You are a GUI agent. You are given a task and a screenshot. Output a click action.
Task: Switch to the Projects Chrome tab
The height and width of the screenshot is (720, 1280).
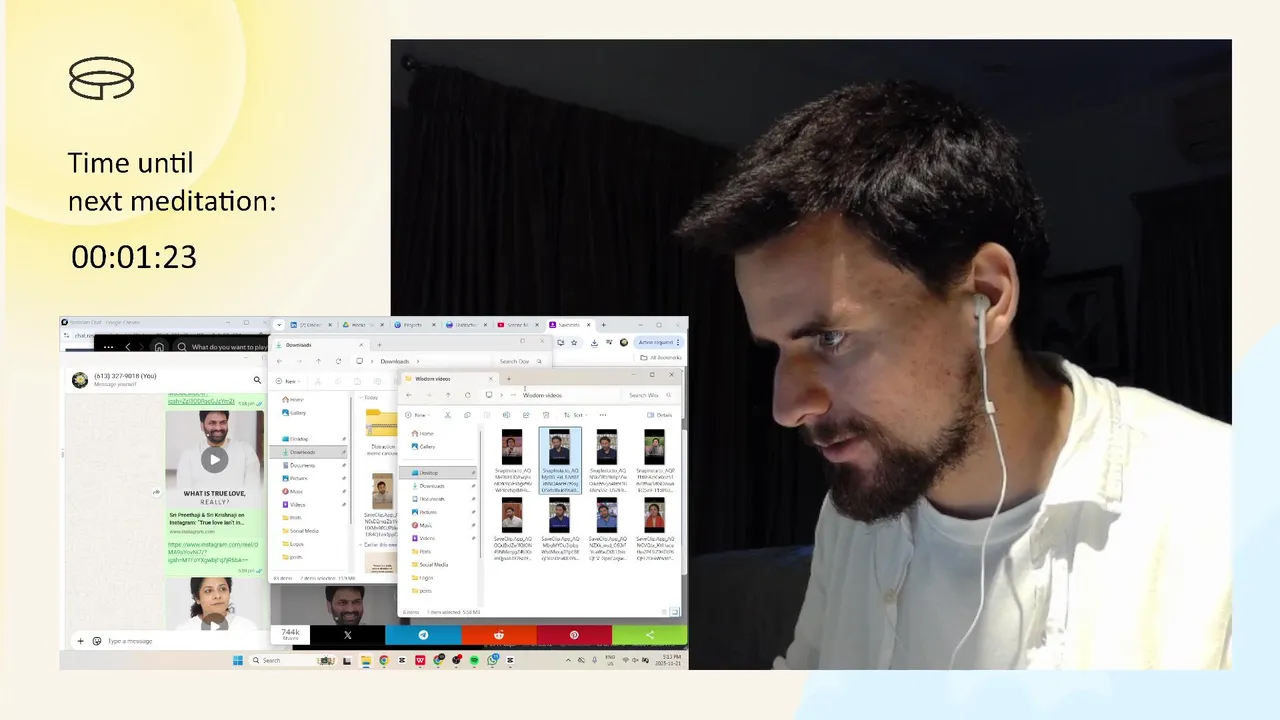[414, 325]
